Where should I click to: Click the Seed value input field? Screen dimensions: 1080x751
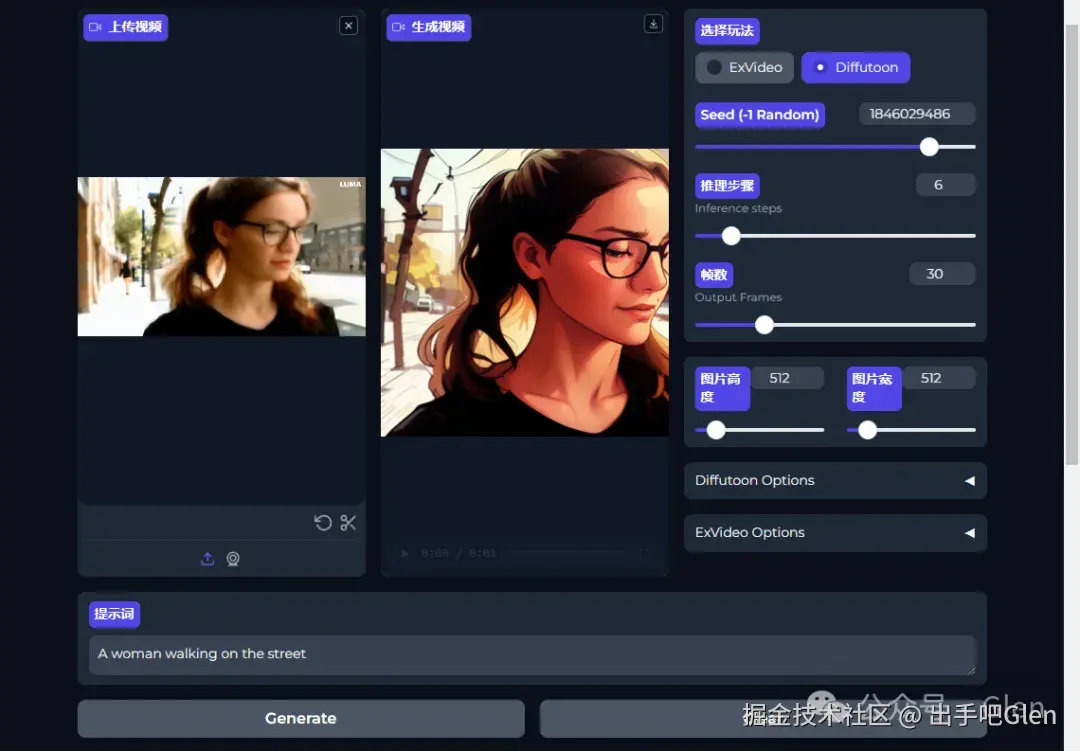(917, 114)
